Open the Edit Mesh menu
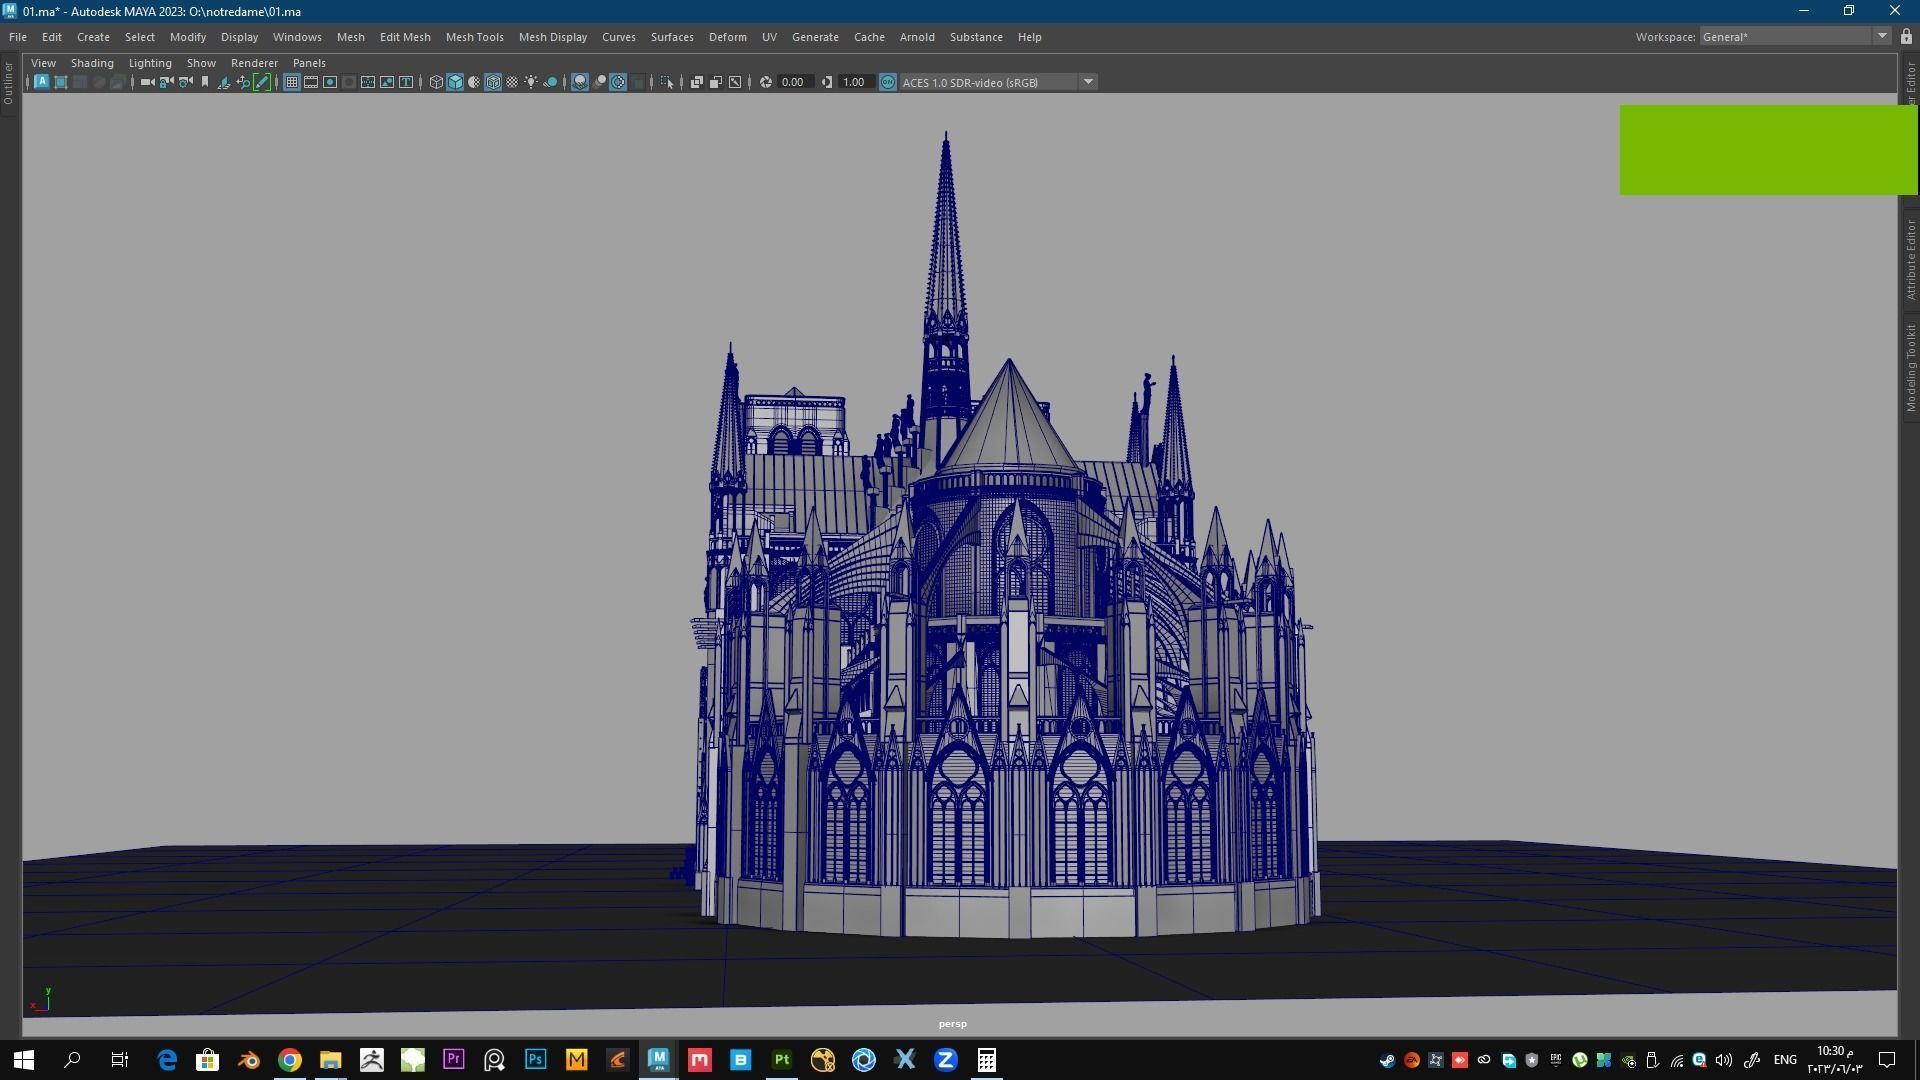1920x1080 pixels. [x=405, y=37]
